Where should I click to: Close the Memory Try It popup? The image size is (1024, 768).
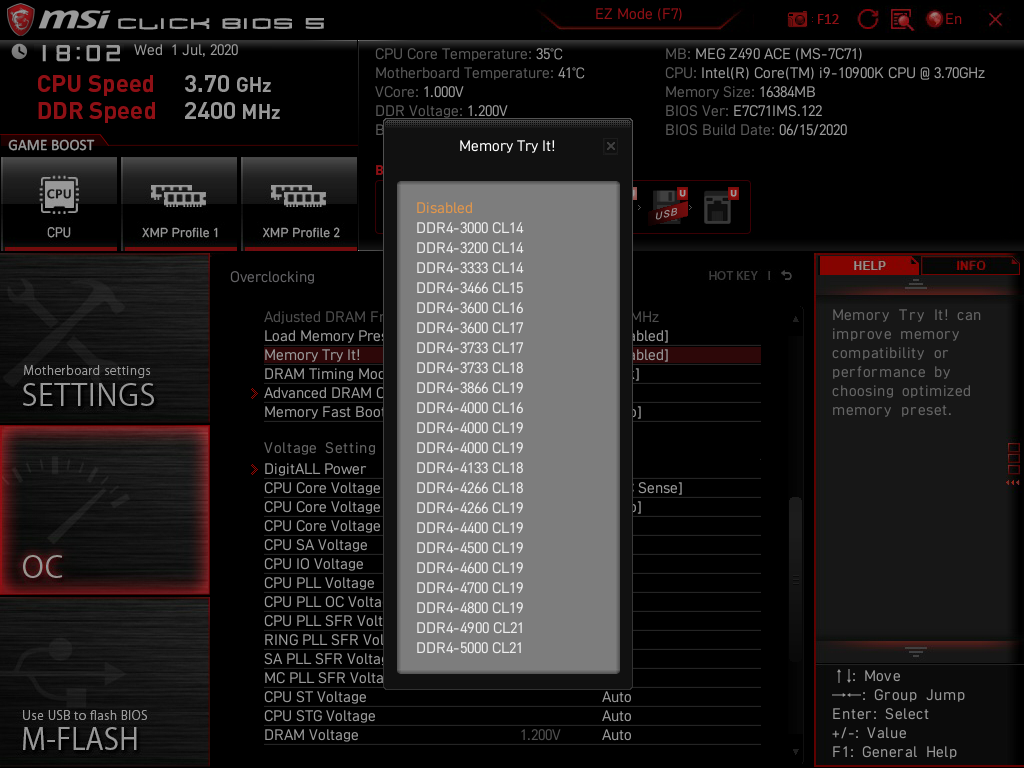point(610,146)
